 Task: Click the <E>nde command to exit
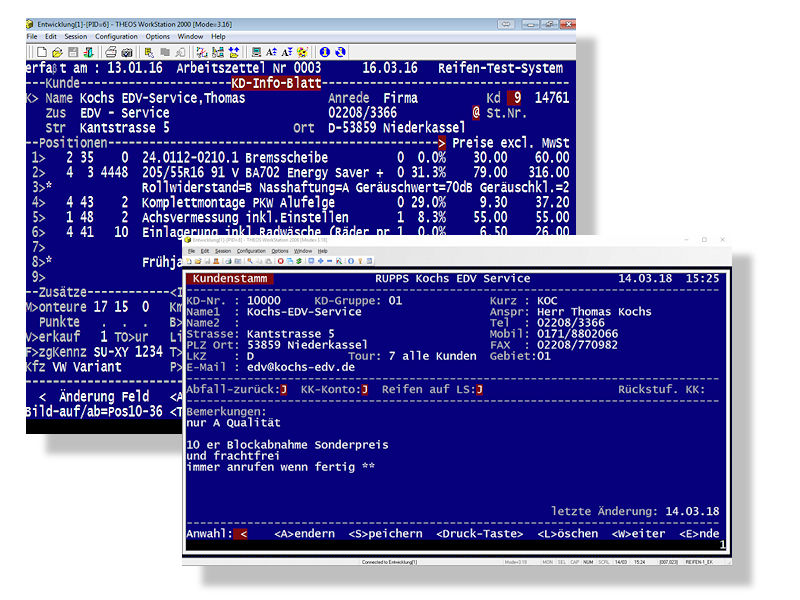(699, 534)
